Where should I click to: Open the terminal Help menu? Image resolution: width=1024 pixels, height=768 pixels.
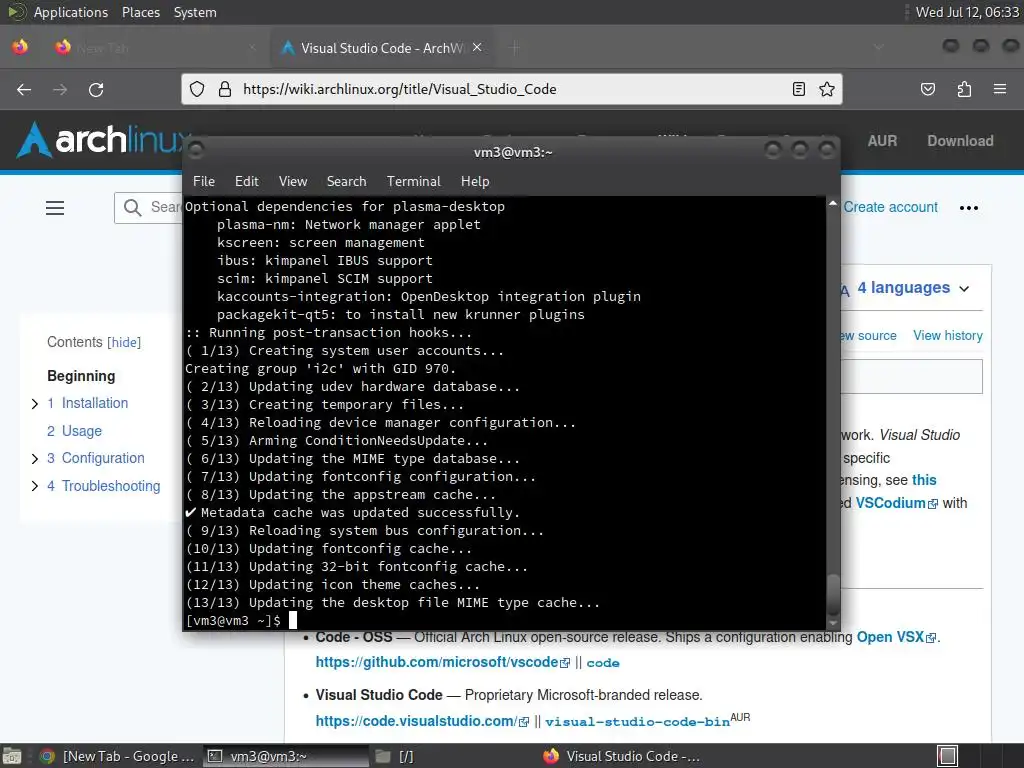[475, 182]
